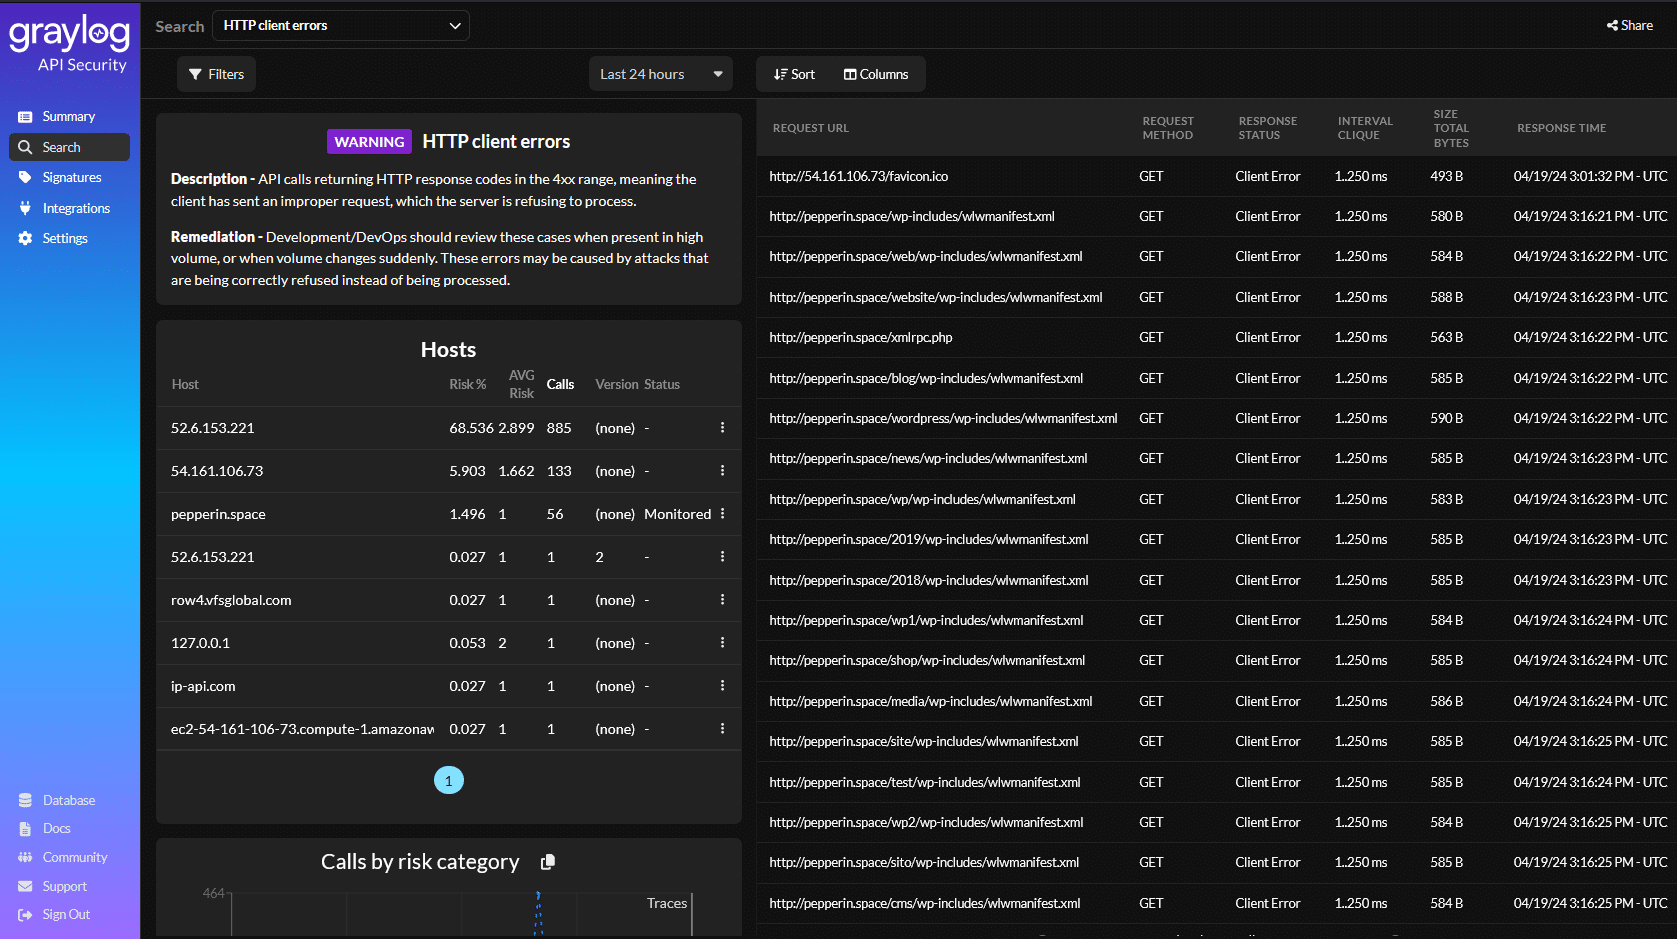Open the Signatures page from the sidebar

(71, 177)
